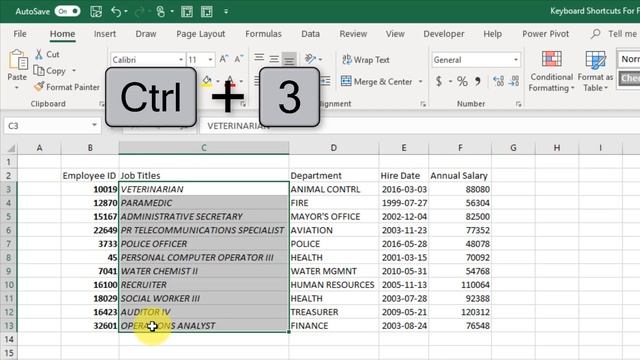Click Increase Decimal icon

pos(498,81)
